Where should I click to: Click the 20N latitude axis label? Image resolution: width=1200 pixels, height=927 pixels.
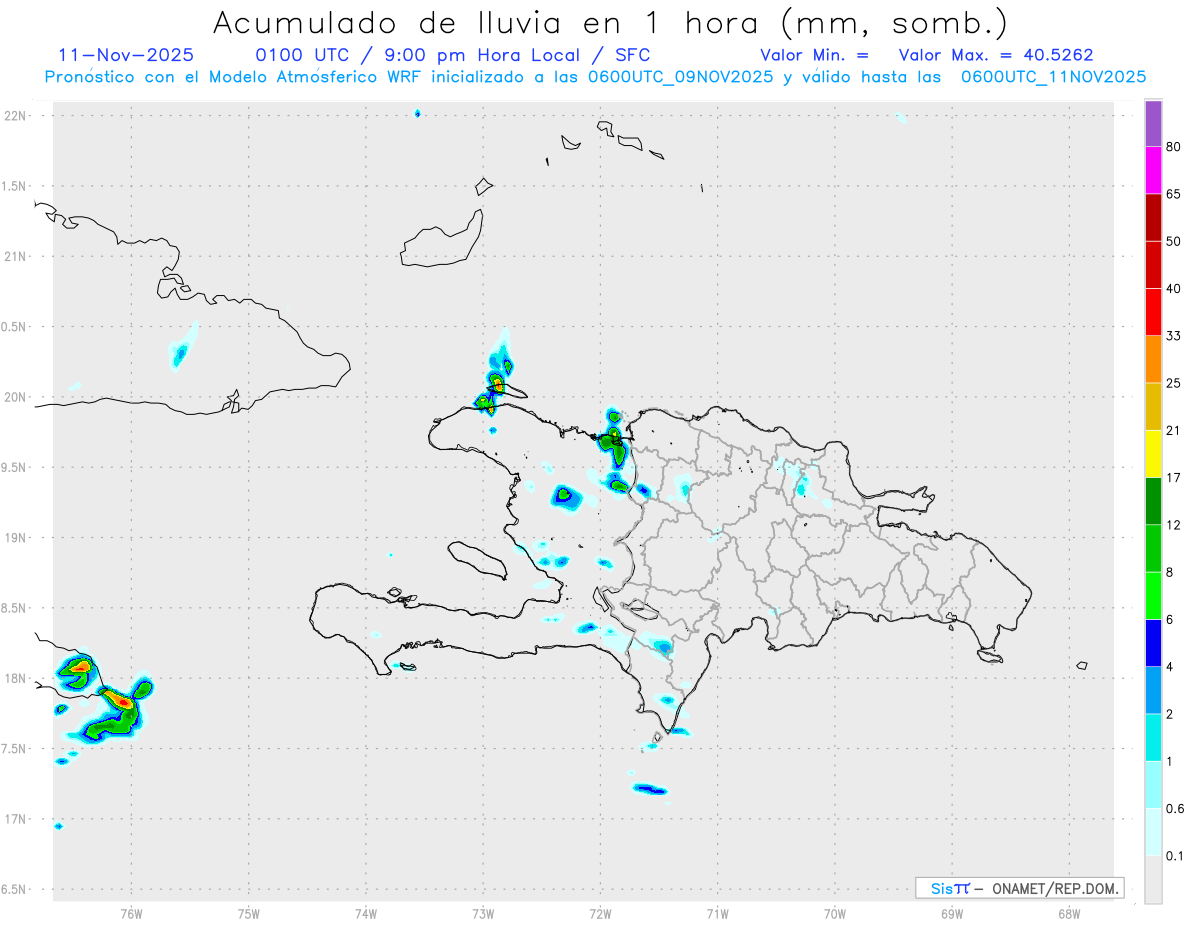tap(17, 397)
